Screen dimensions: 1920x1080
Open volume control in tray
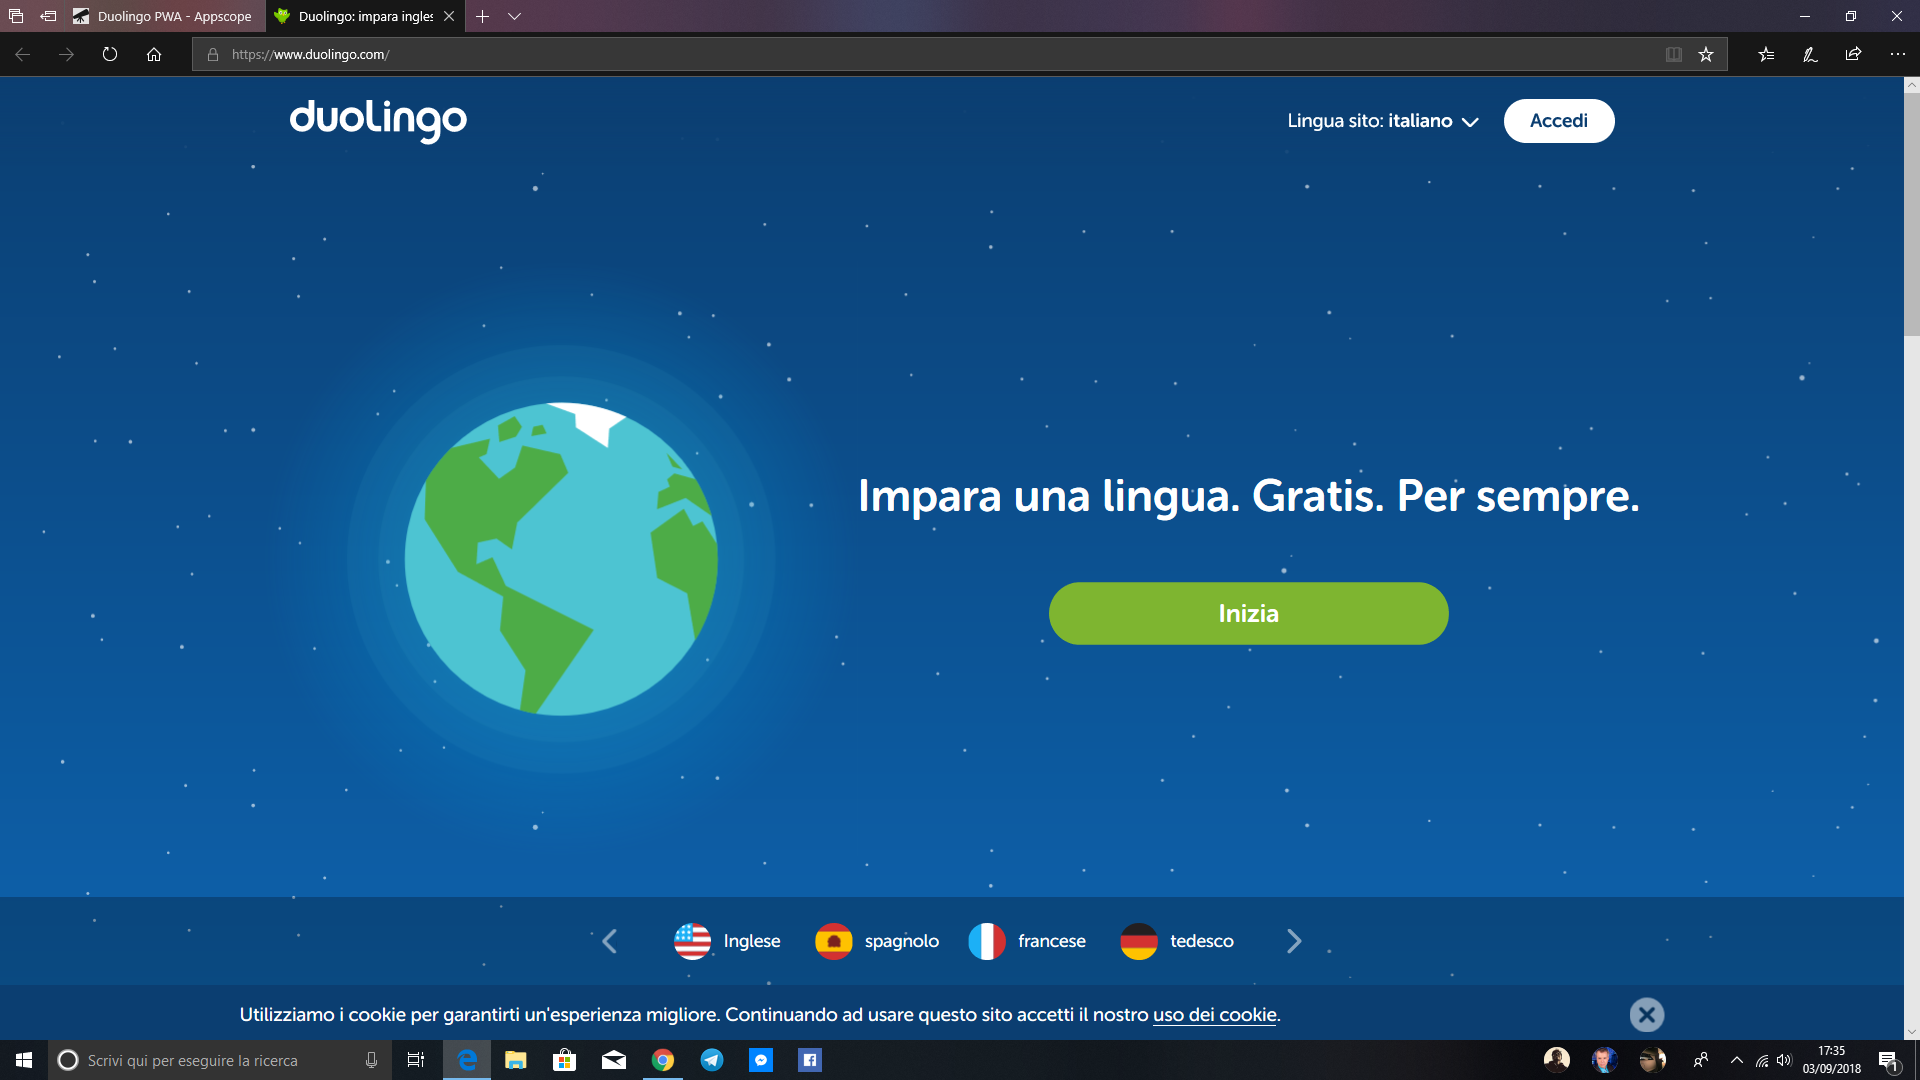click(1785, 1060)
